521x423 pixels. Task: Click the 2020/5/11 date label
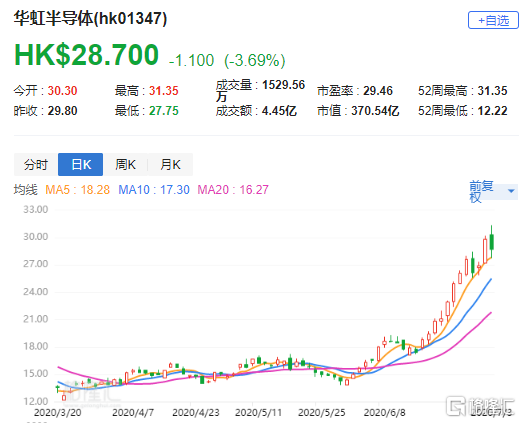click(258, 413)
